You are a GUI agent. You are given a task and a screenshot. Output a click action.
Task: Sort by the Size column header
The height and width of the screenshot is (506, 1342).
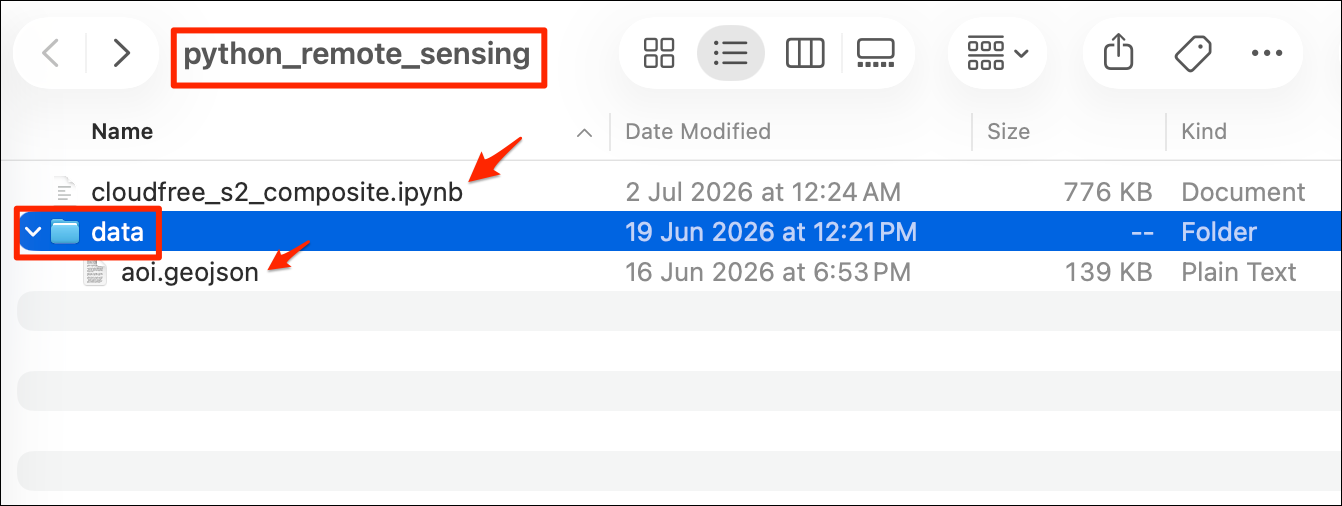(x=1008, y=131)
